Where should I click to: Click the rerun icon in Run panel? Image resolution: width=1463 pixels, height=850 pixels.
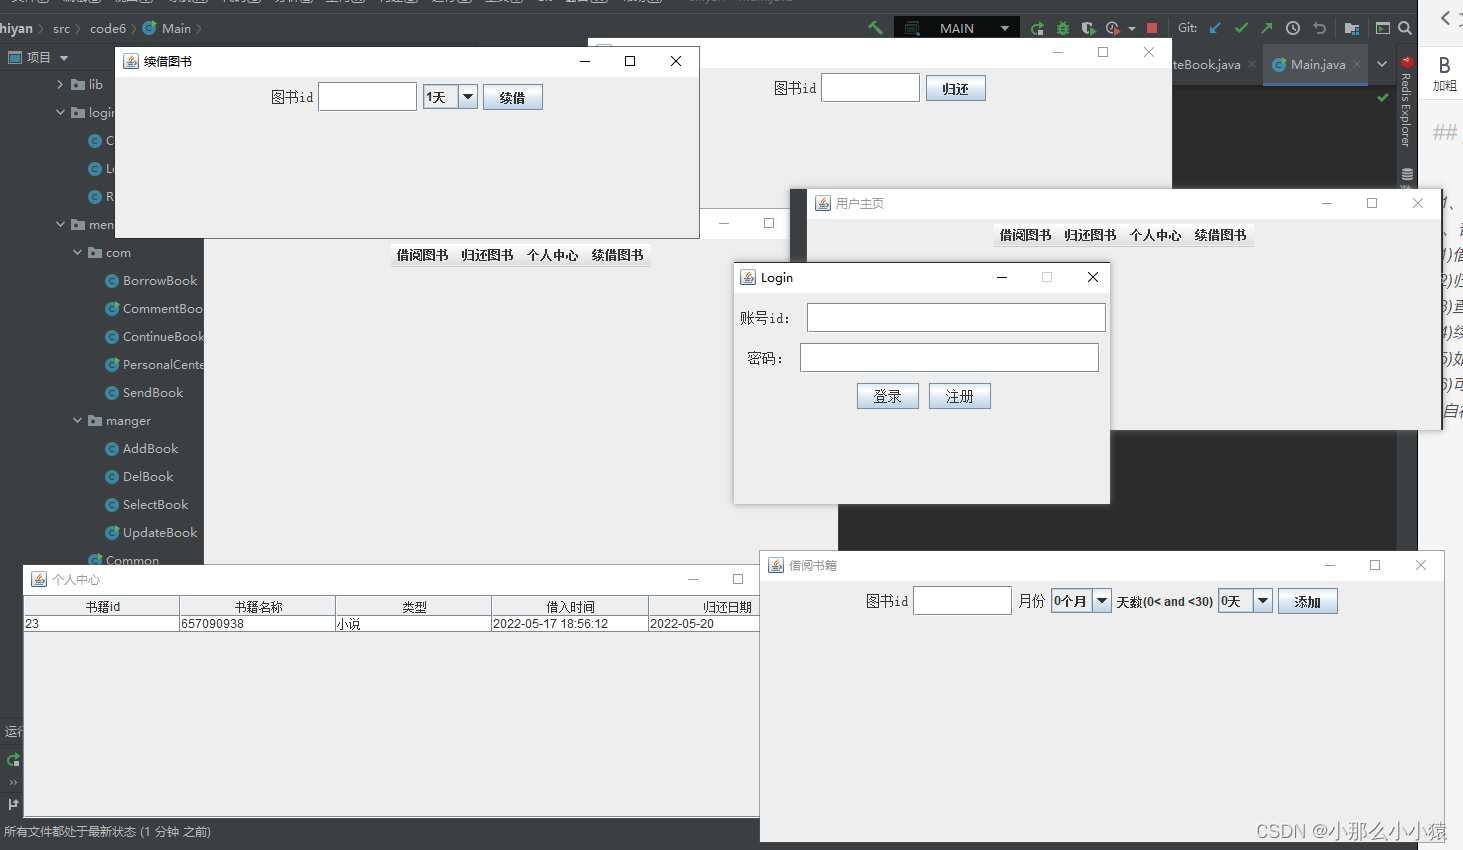13,760
